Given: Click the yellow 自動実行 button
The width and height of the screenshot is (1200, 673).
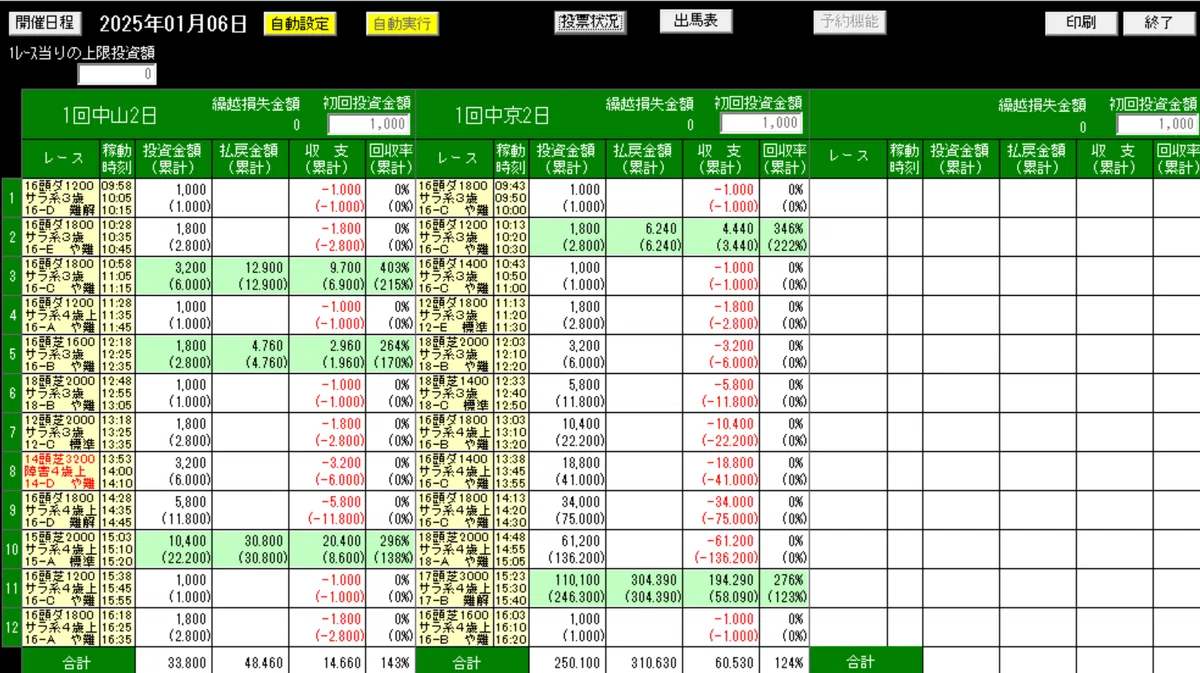Looking at the screenshot, I should click(402, 24).
